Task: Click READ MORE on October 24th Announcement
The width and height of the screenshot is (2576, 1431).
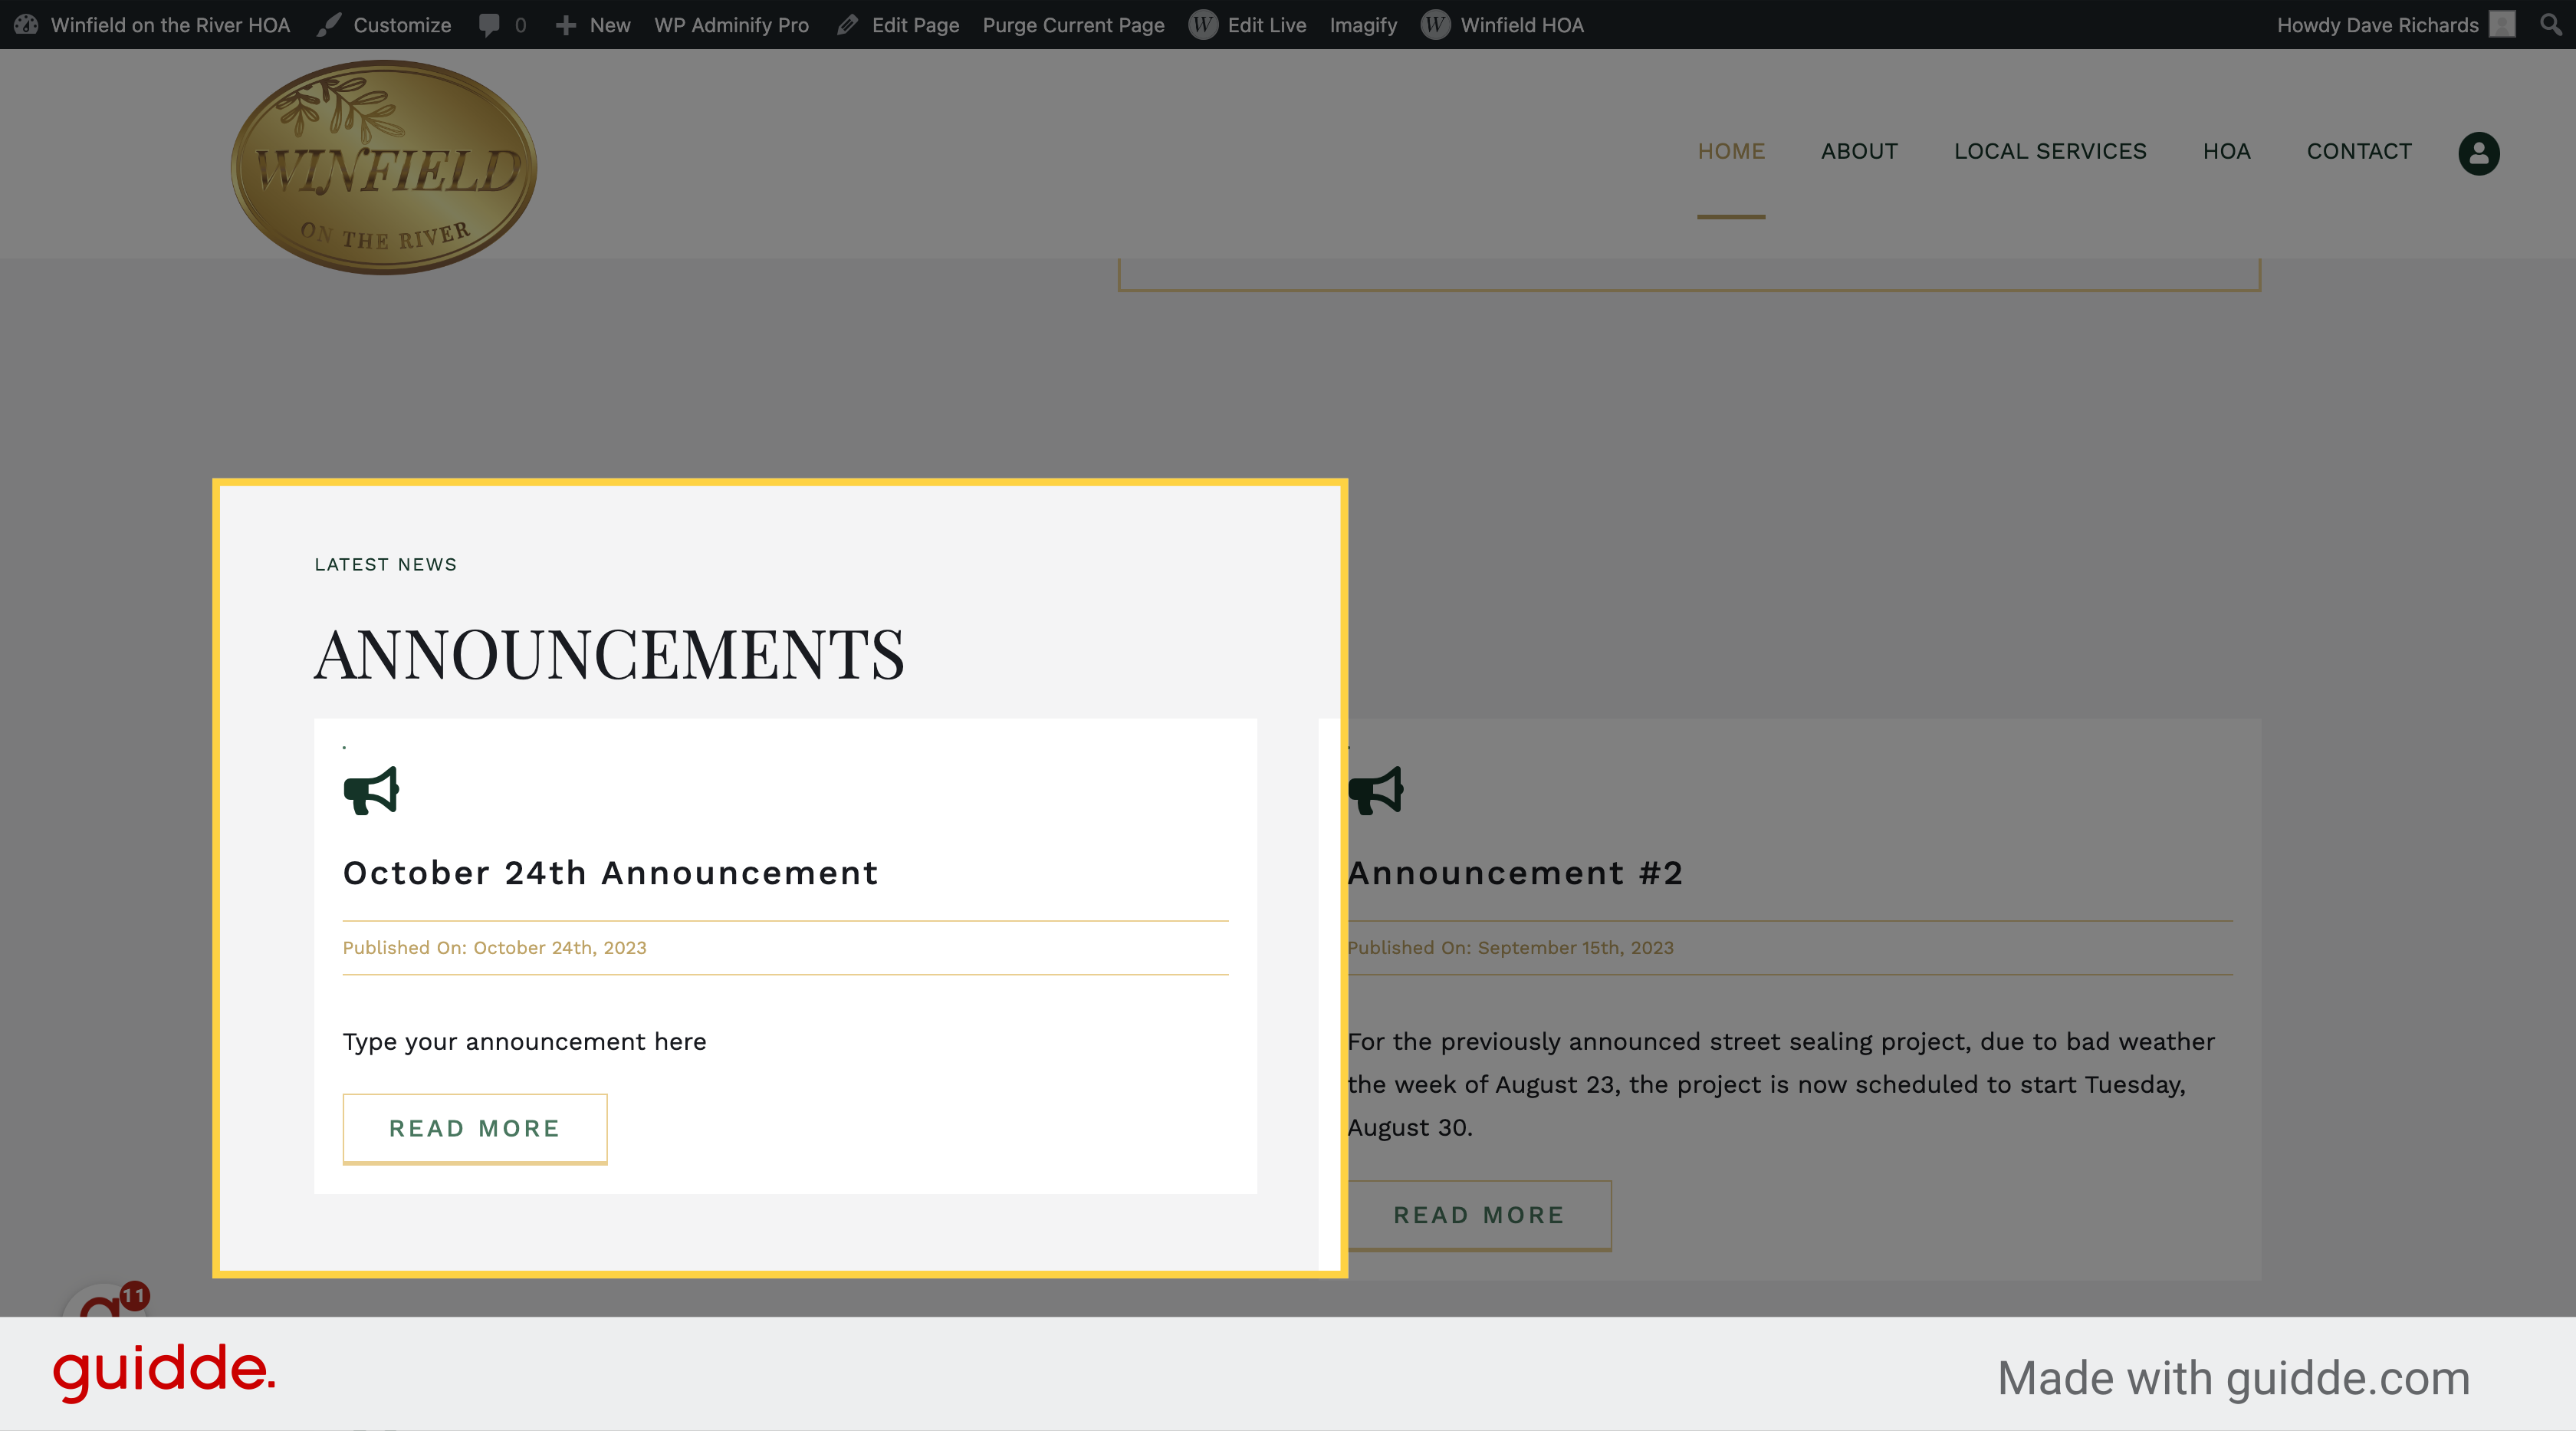Action: 474,1128
